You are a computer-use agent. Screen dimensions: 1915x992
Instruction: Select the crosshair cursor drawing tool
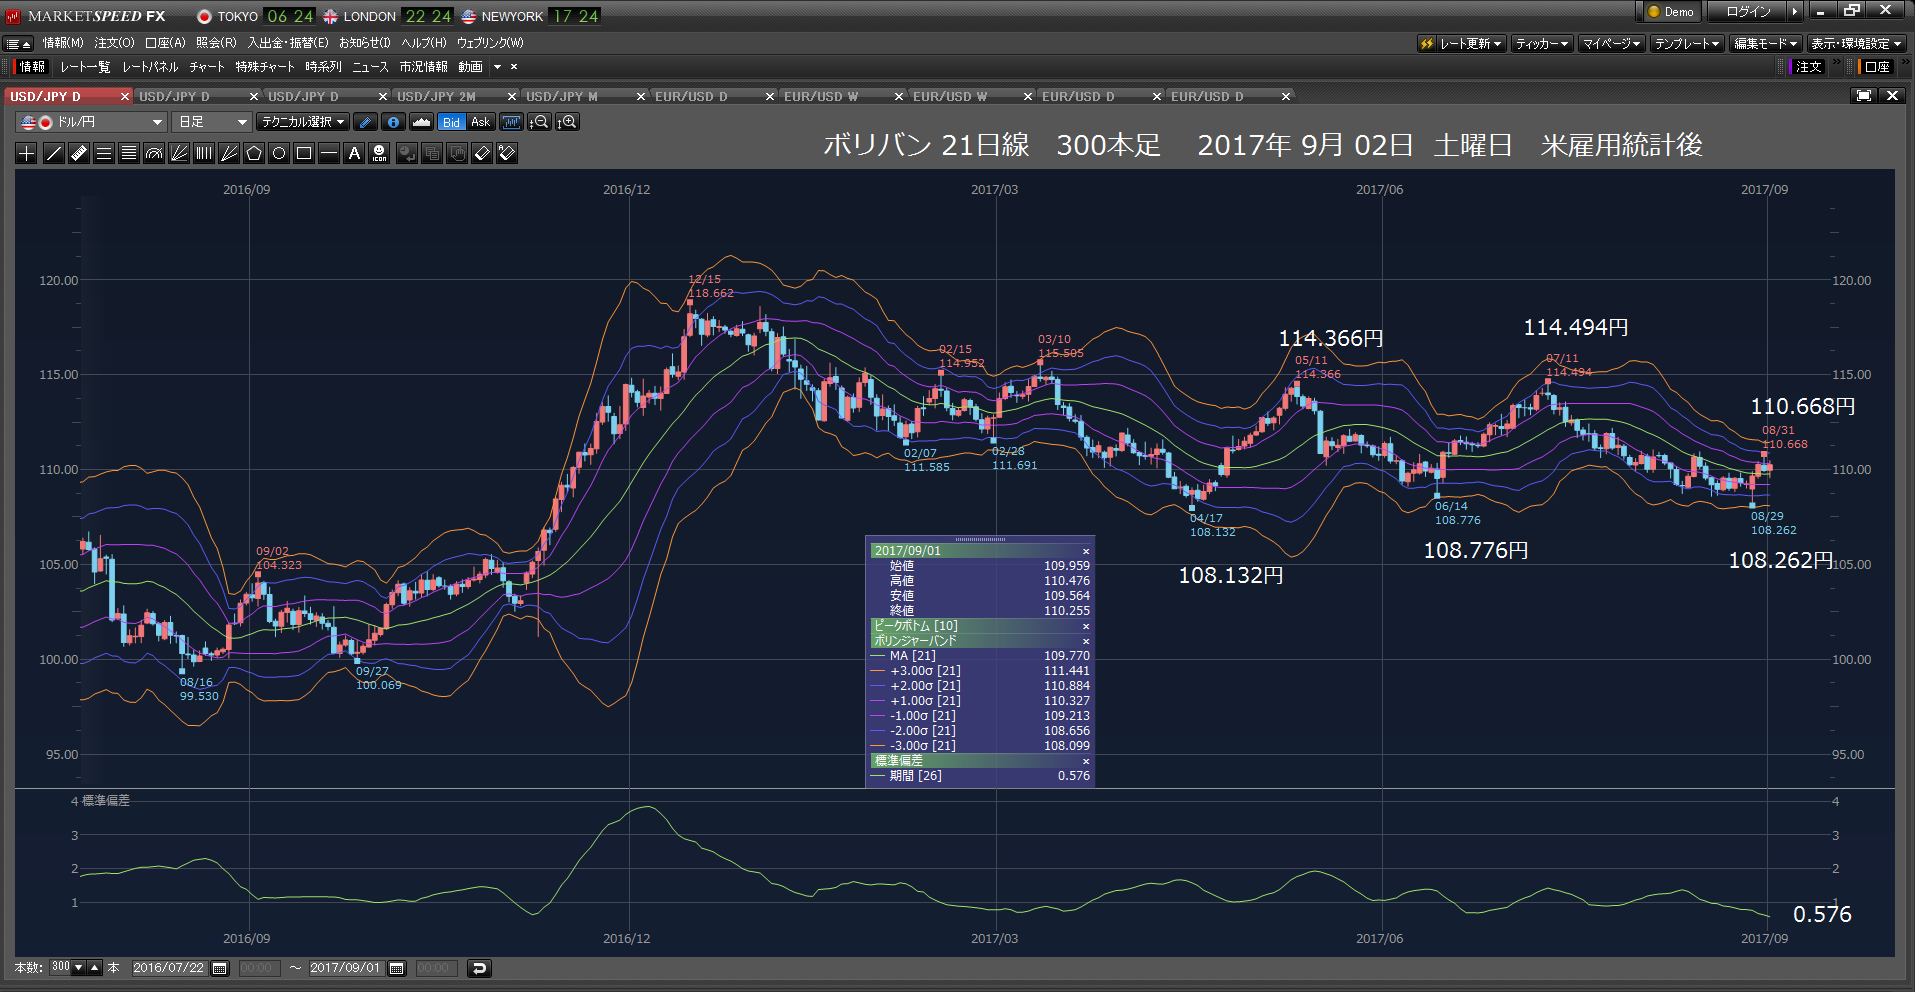[27, 153]
